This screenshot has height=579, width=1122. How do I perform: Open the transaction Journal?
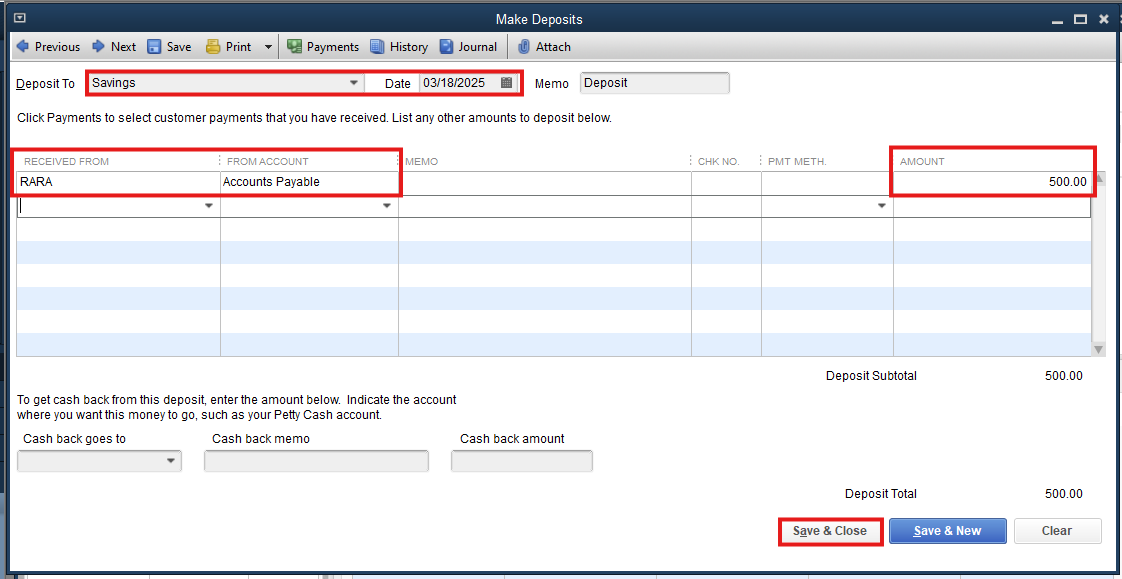468,47
